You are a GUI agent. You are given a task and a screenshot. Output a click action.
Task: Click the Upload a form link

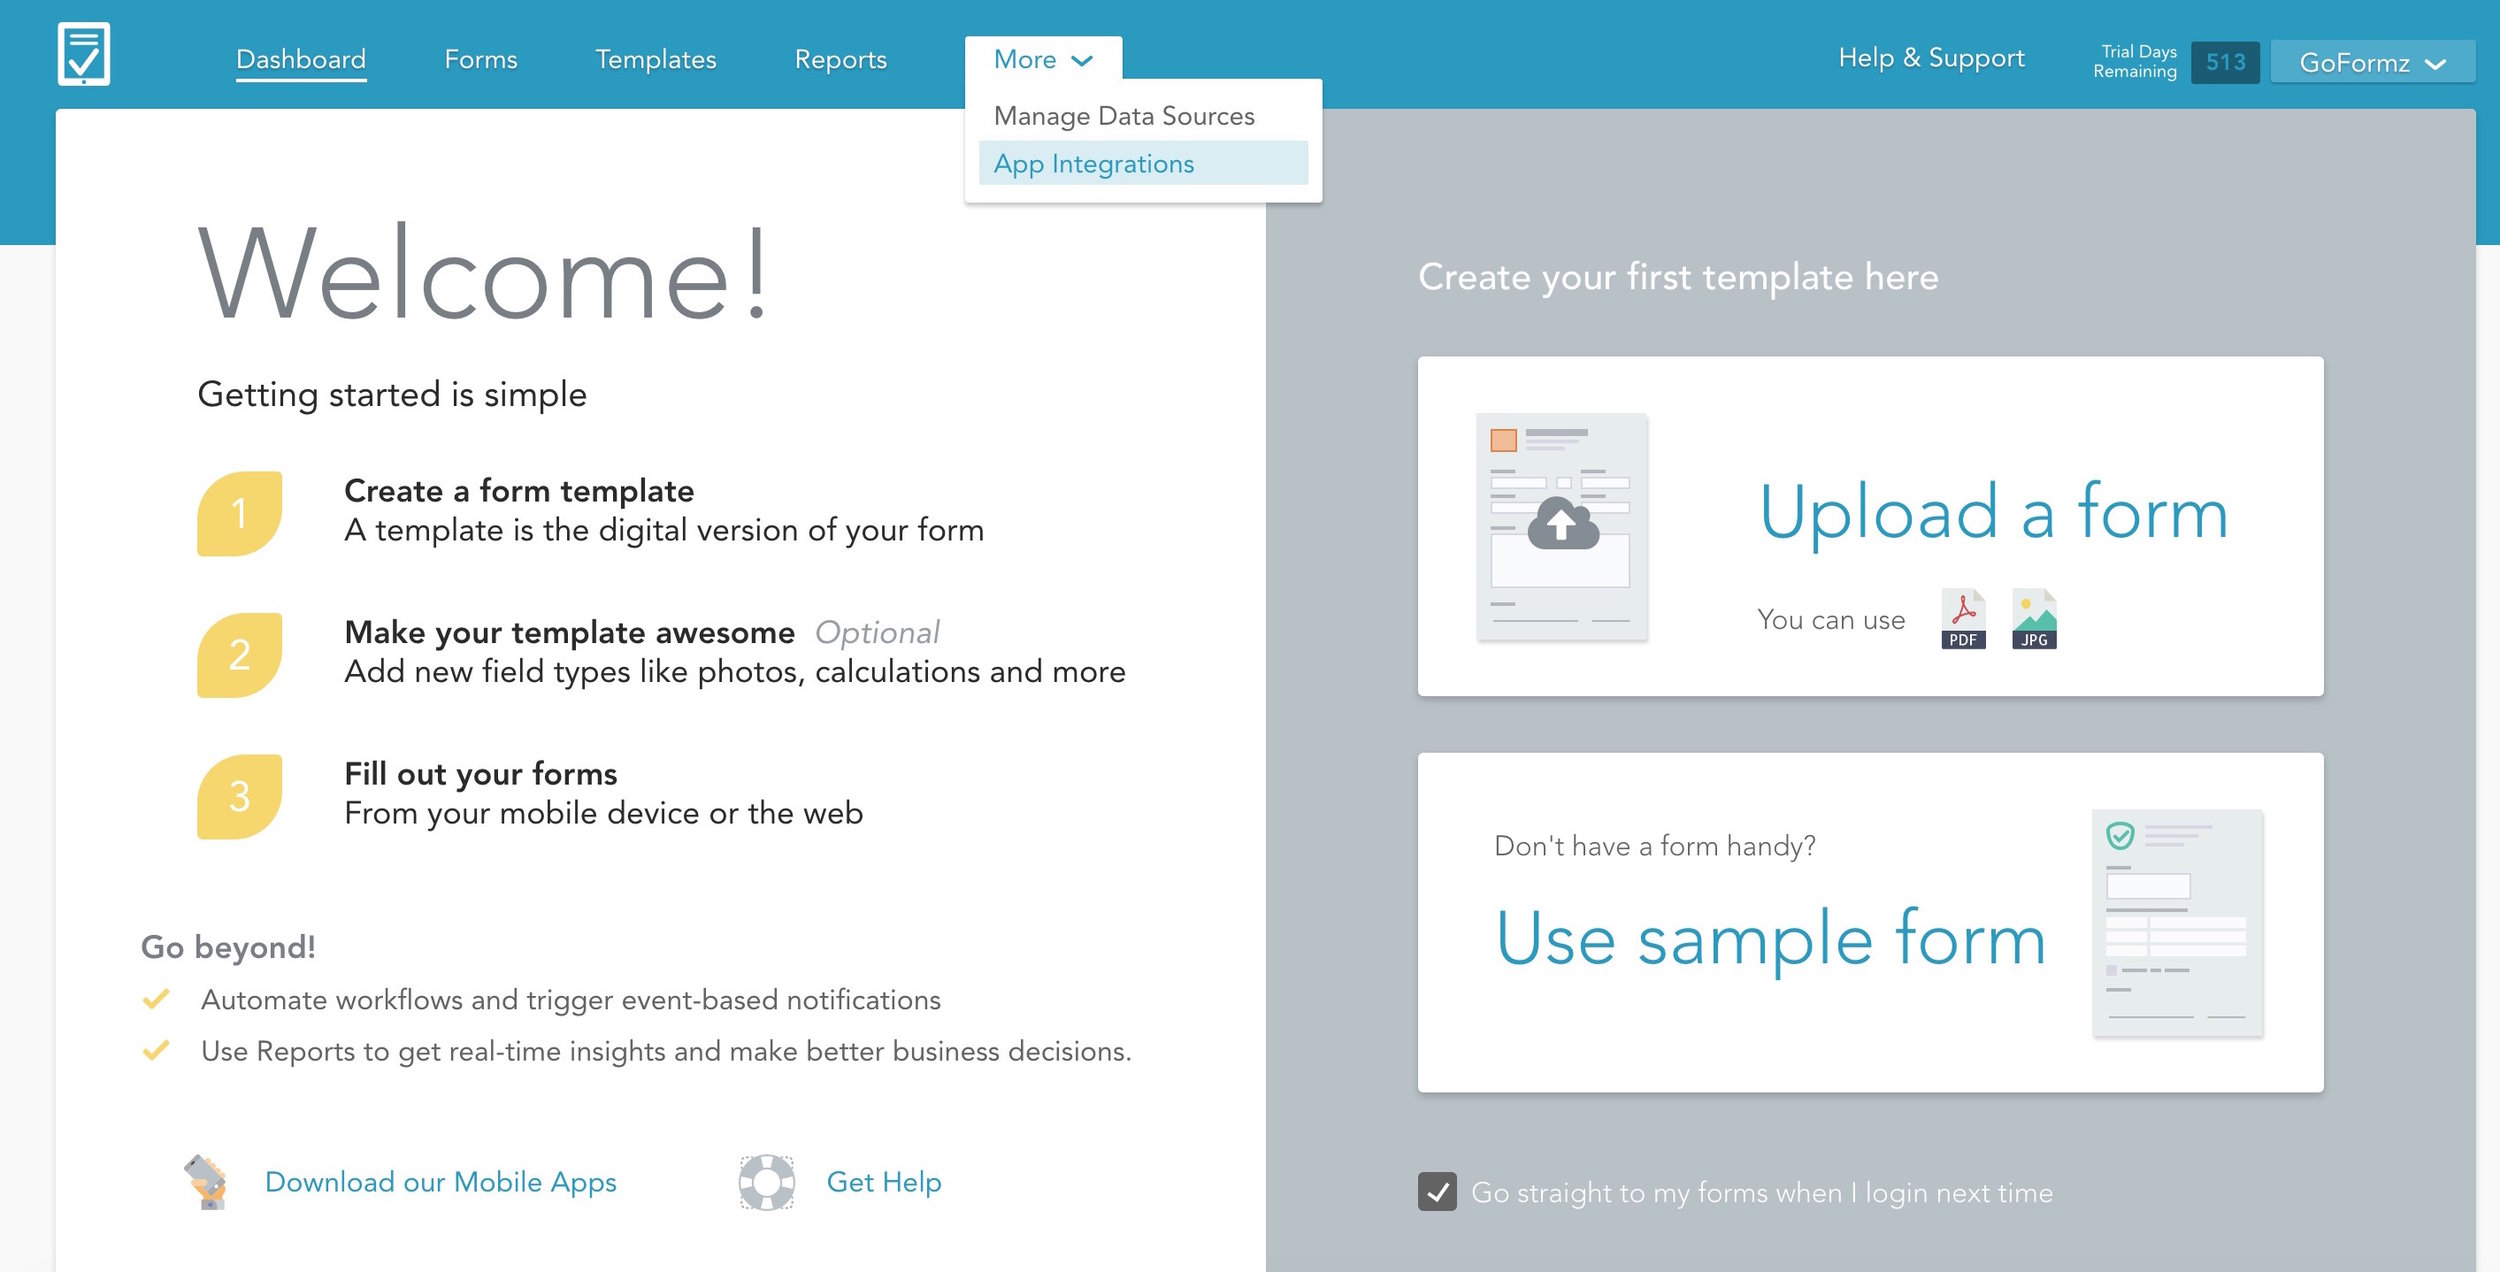(1994, 511)
